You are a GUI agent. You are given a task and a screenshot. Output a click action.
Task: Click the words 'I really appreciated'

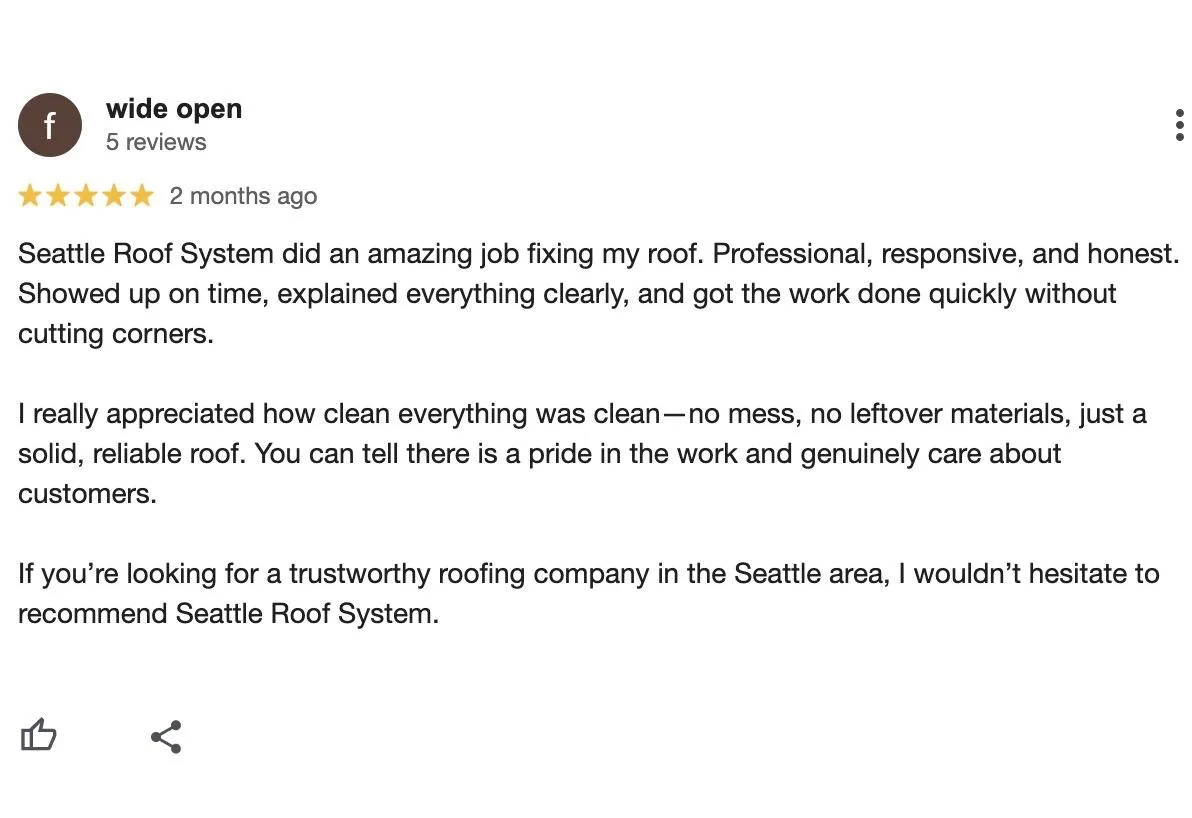[136, 414]
